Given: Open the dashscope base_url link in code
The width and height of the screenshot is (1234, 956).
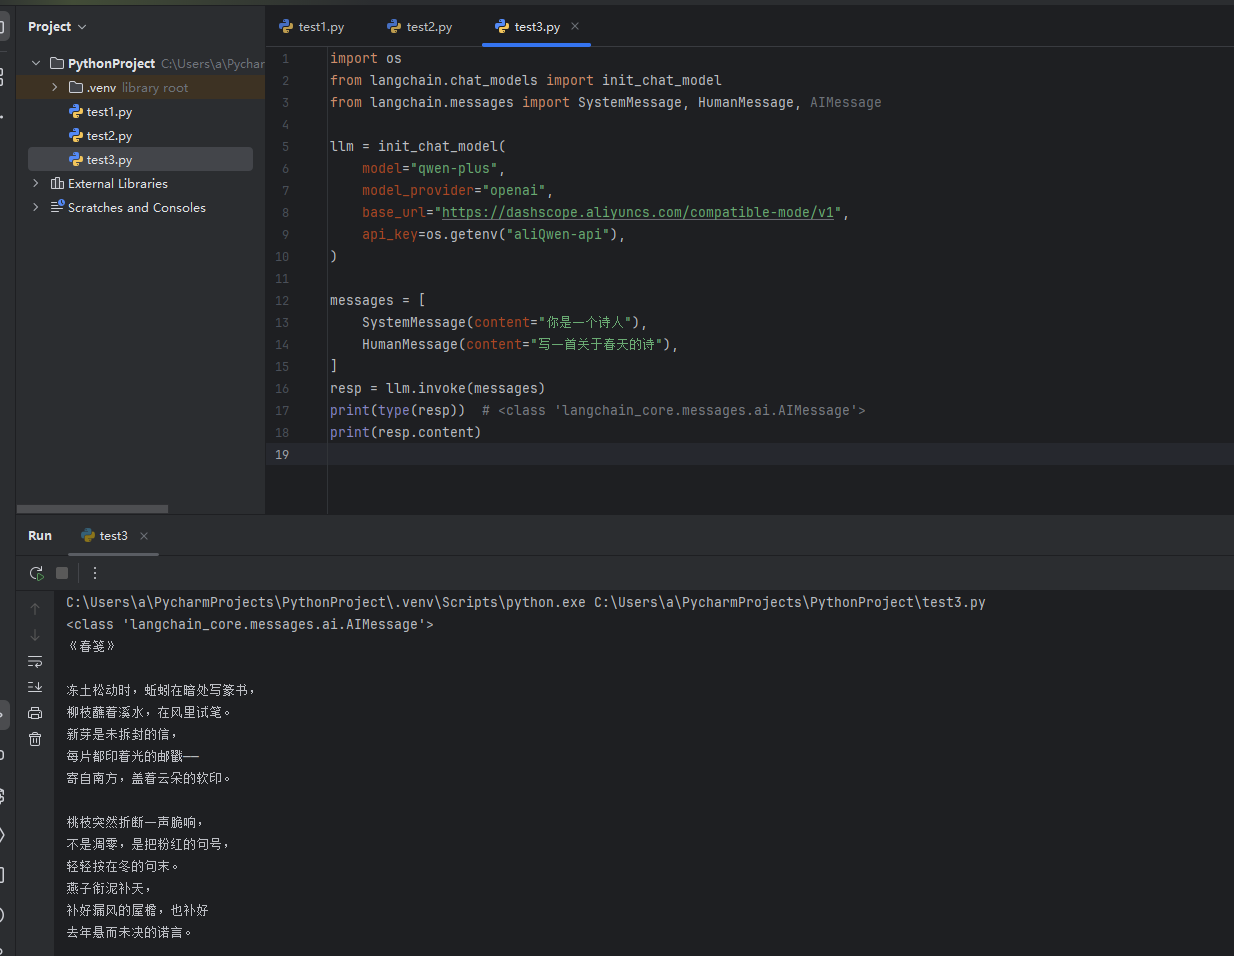Looking at the screenshot, I should click(x=638, y=212).
